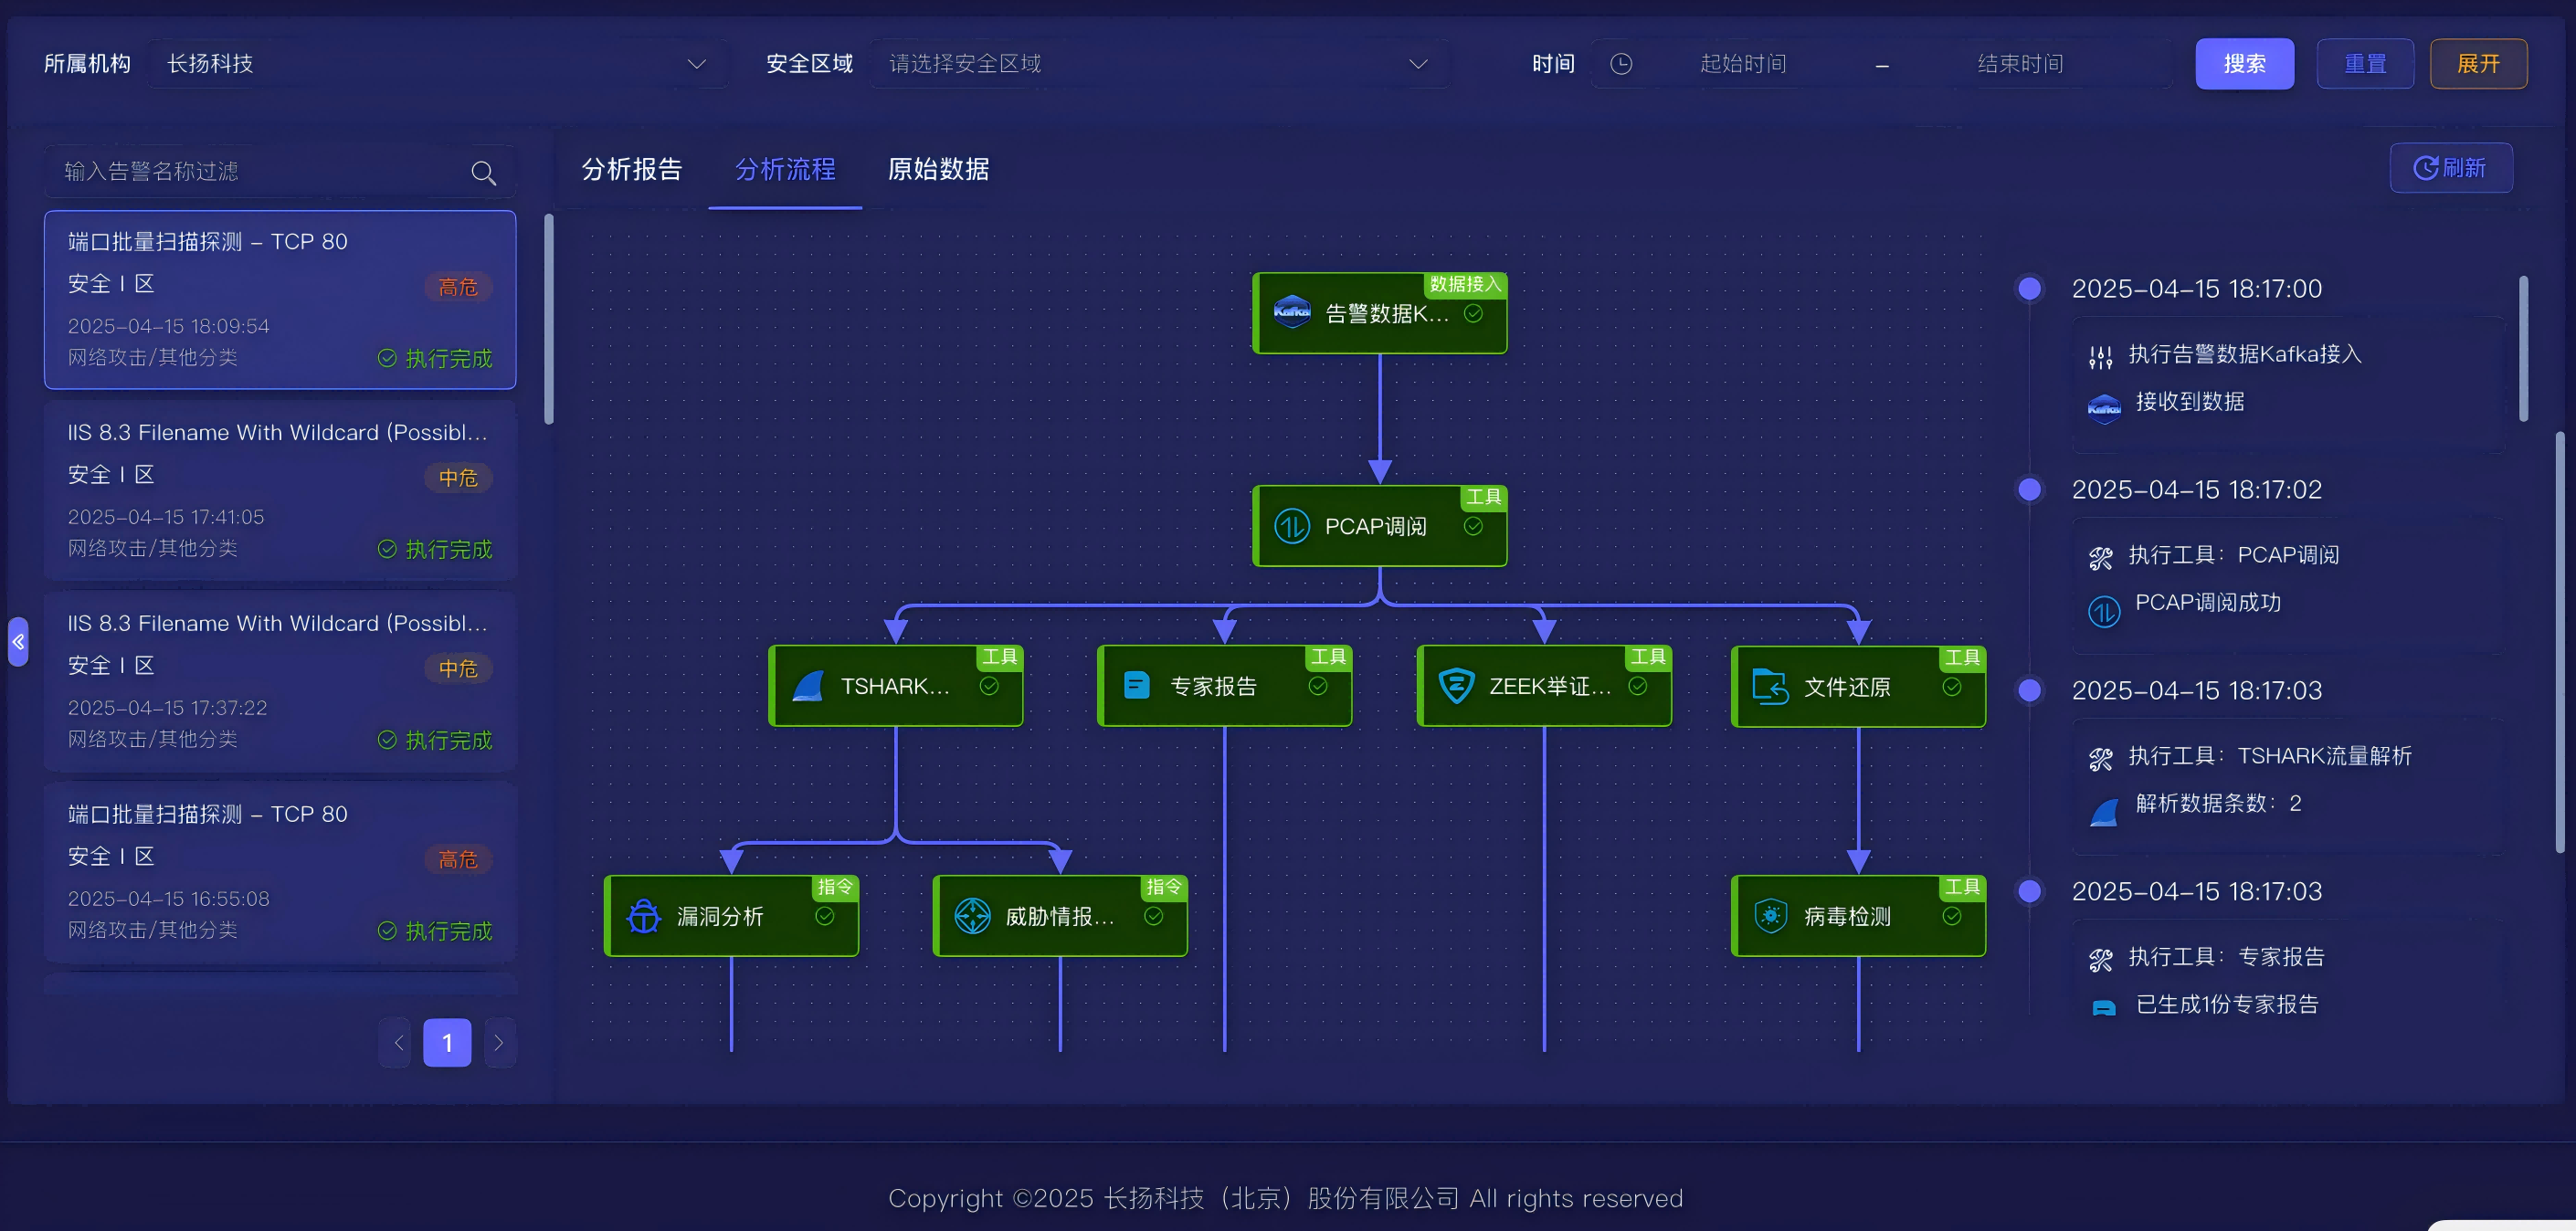Click the Kafka icon in 告警数据 node
The width and height of the screenshot is (2576, 1231).
1291,312
